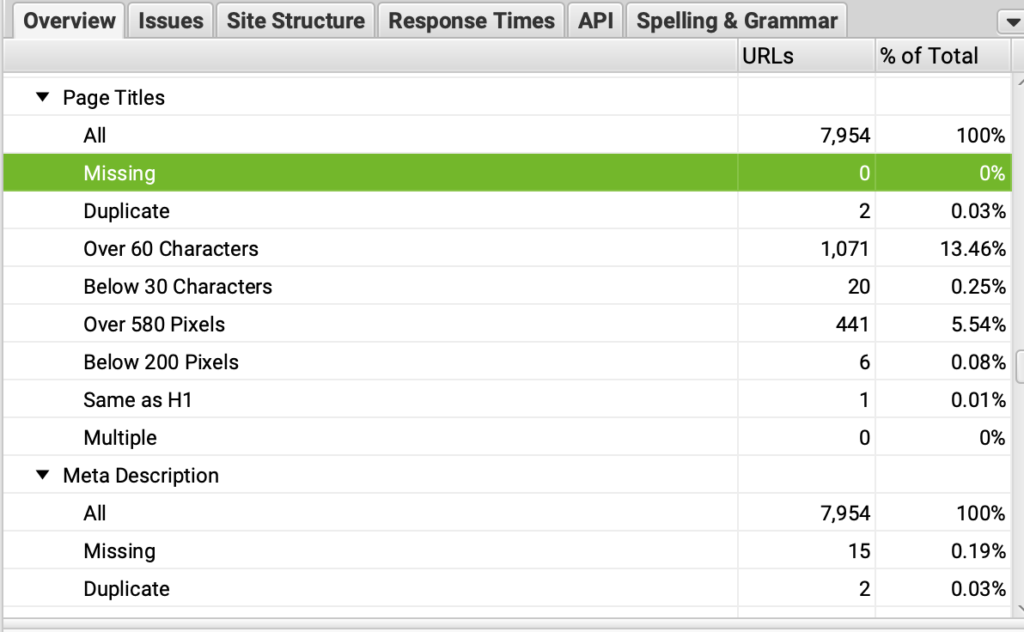Open the Site Structure tab

[x=295, y=20]
